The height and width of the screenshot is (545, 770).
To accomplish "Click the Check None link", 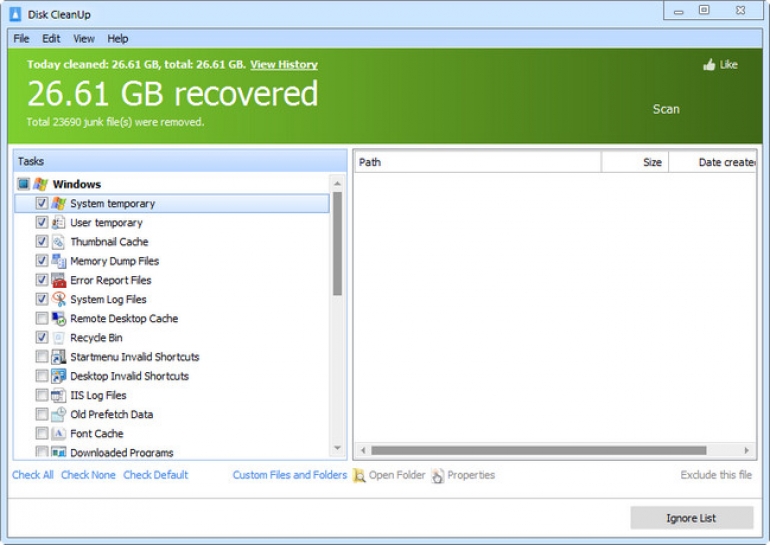I will [88, 475].
